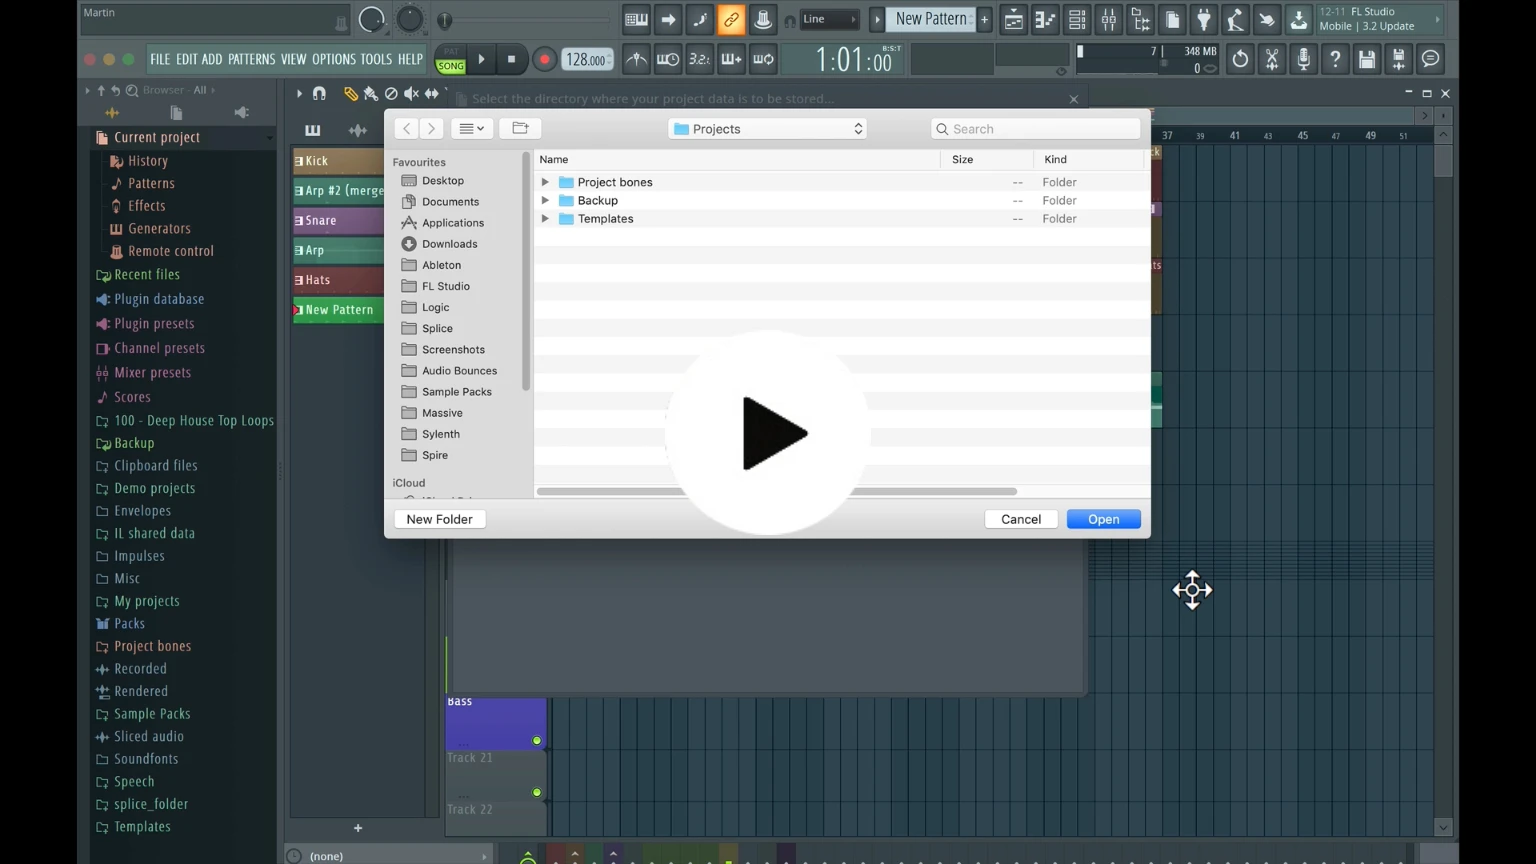The image size is (1536, 864).
Task: Open the ADD menu
Action: [x=212, y=59]
